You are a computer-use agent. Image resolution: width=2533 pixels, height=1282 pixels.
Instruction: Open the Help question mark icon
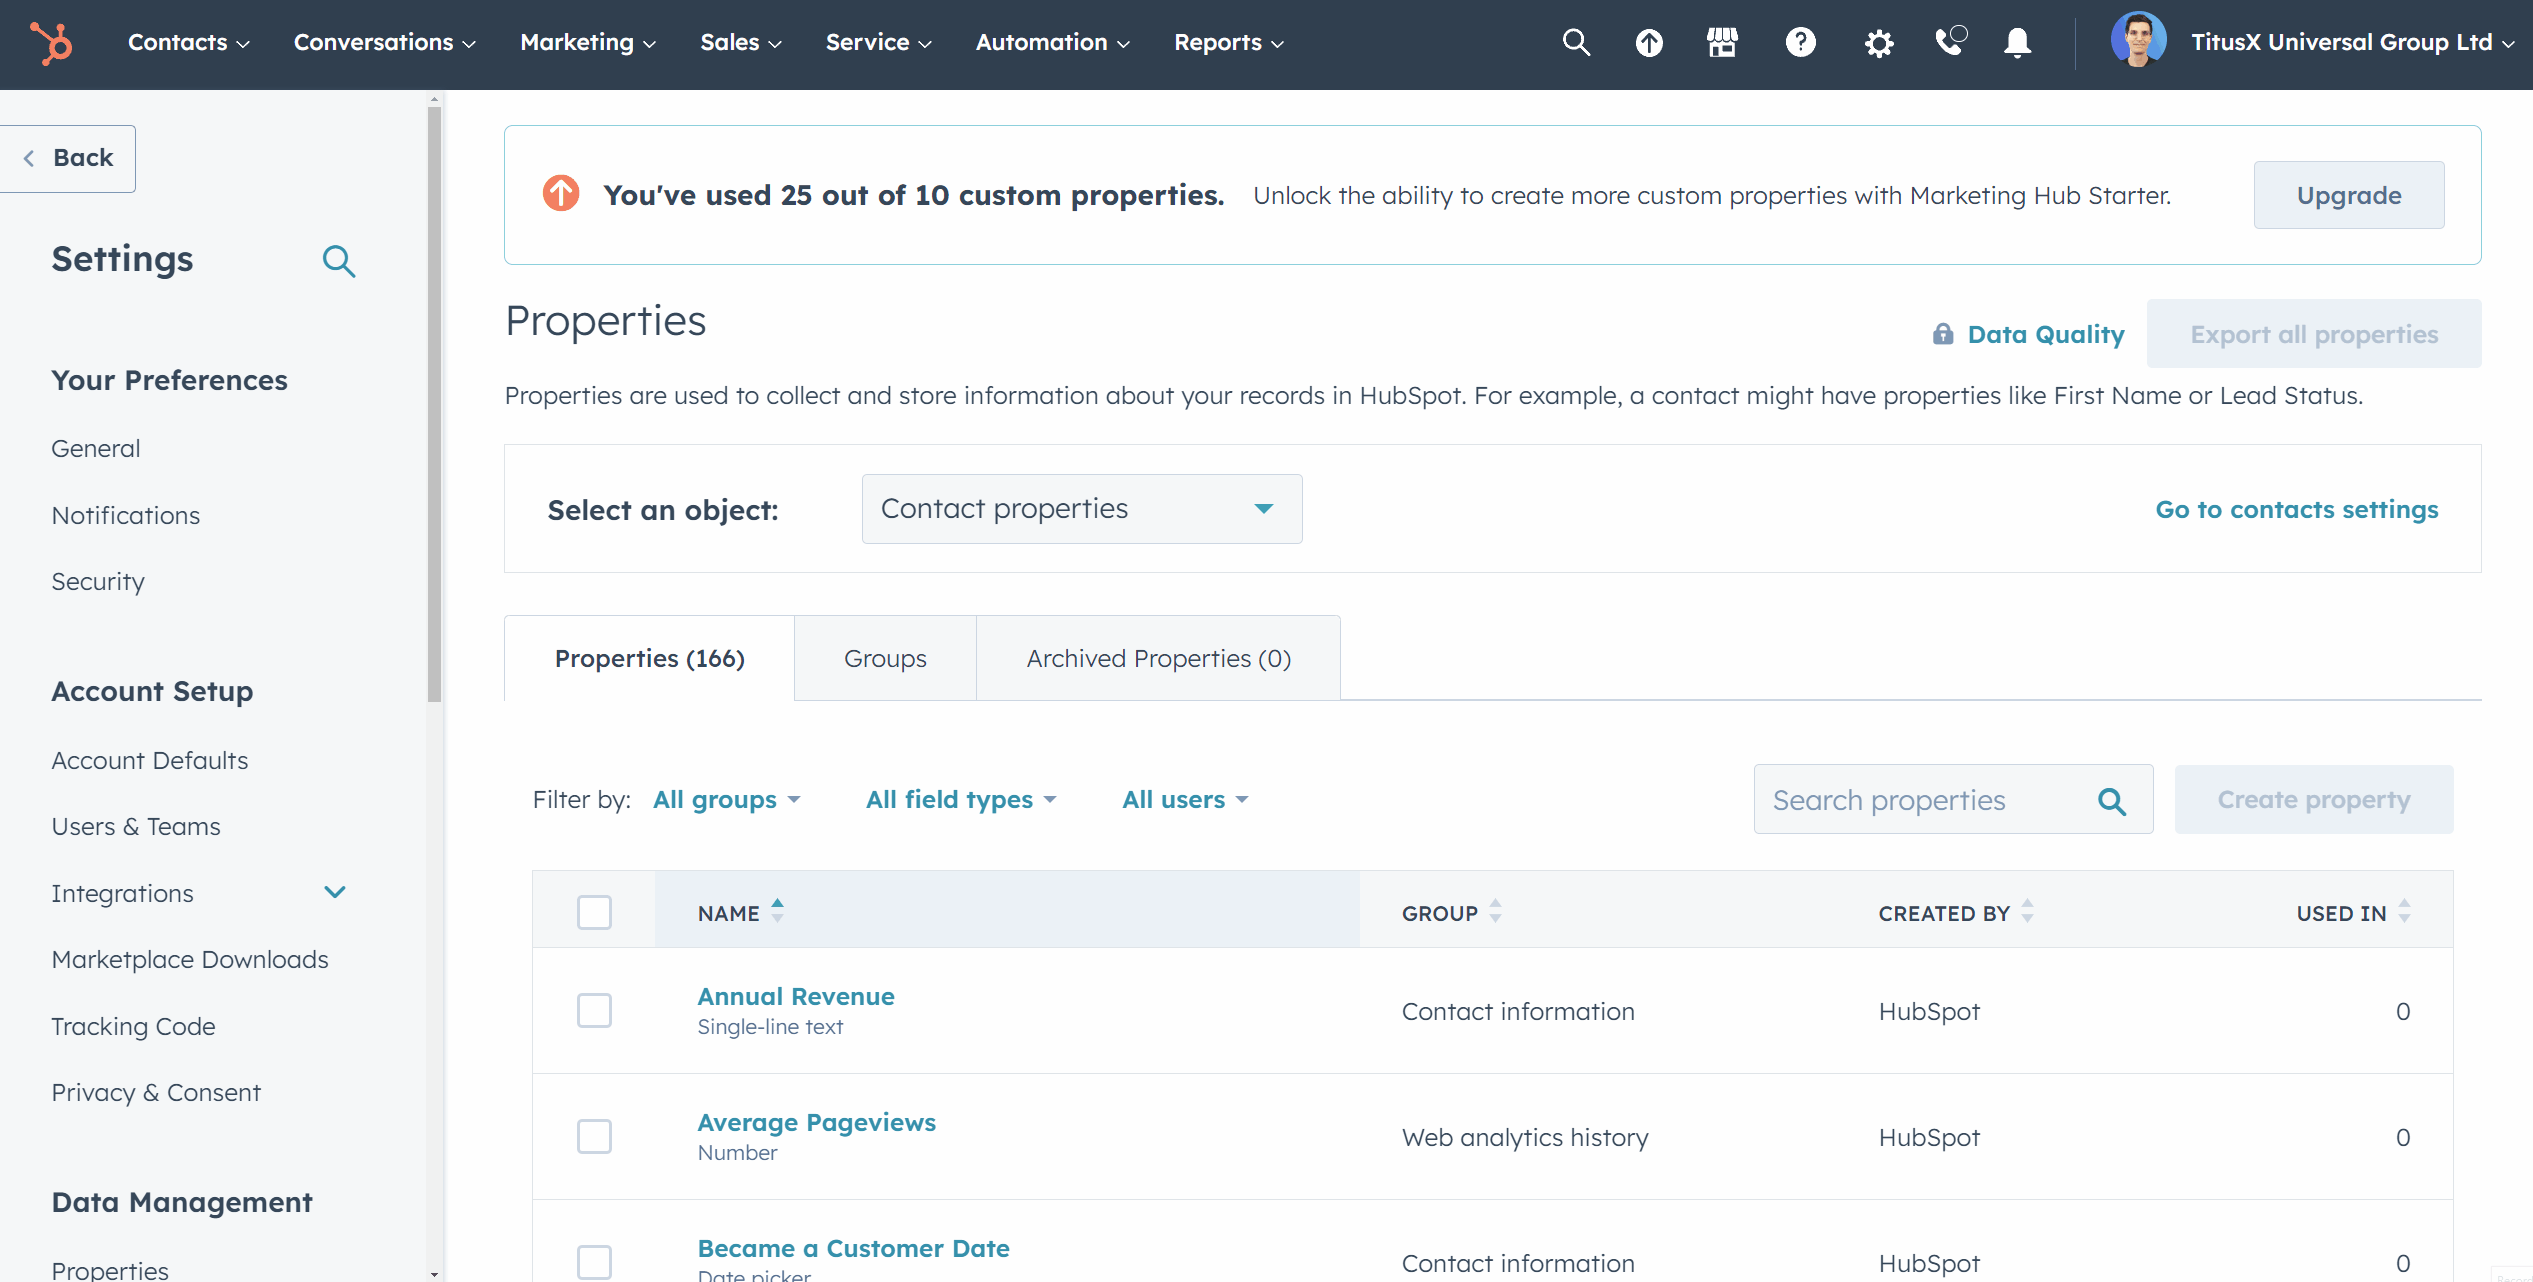pos(1800,43)
